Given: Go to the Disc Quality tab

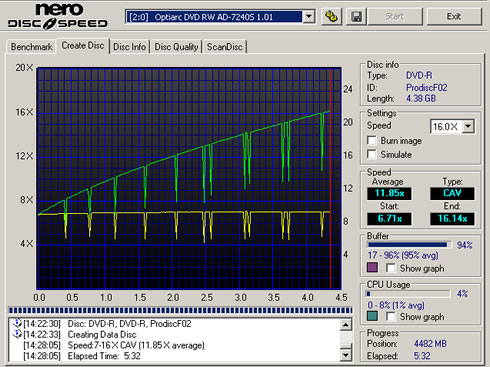Looking at the screenshot, I should (176, 47).
